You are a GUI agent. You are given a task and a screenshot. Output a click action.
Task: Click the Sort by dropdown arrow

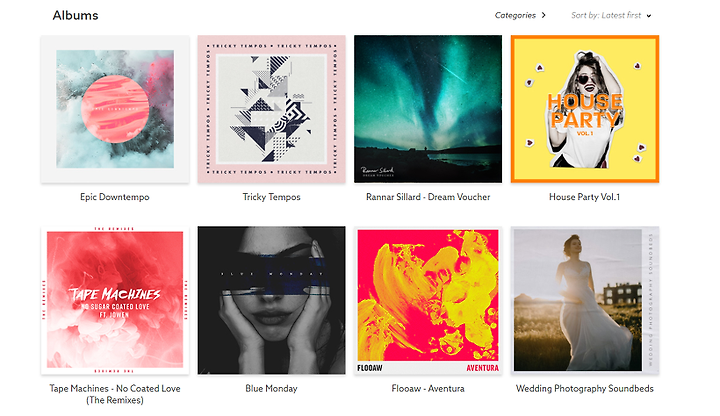649,16
